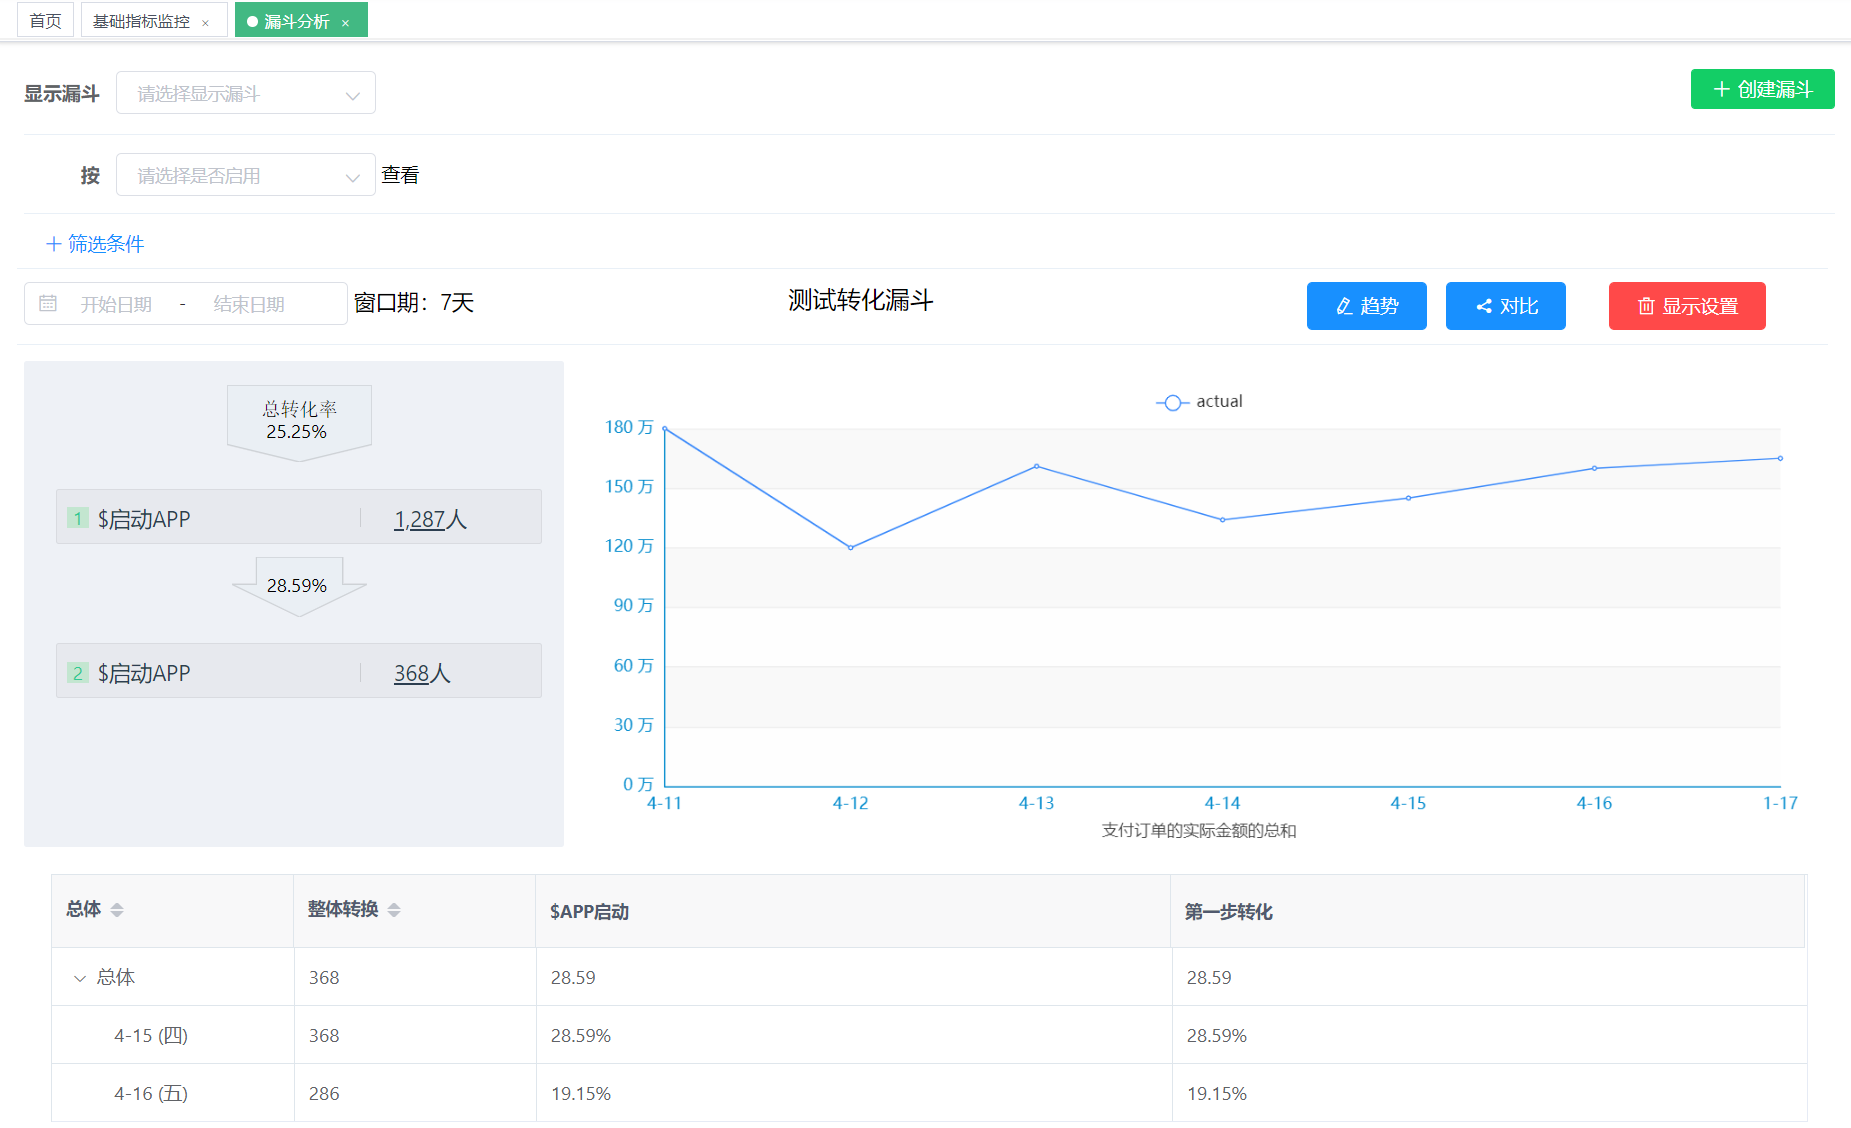Image resolution: width=1851 pixels, height=1128 pixels.
Task: Click the edit icon on 趋势
Action: point(1345,306)
